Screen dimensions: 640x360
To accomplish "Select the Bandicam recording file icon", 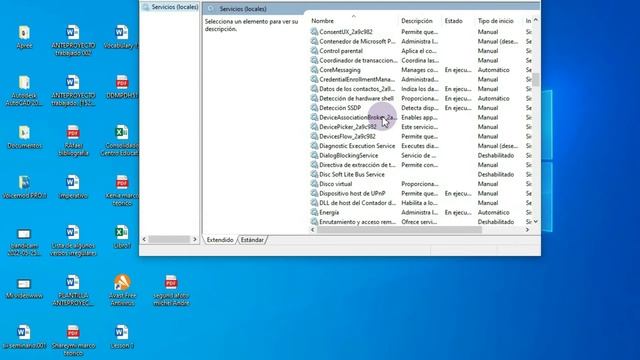I will (24, 233).
